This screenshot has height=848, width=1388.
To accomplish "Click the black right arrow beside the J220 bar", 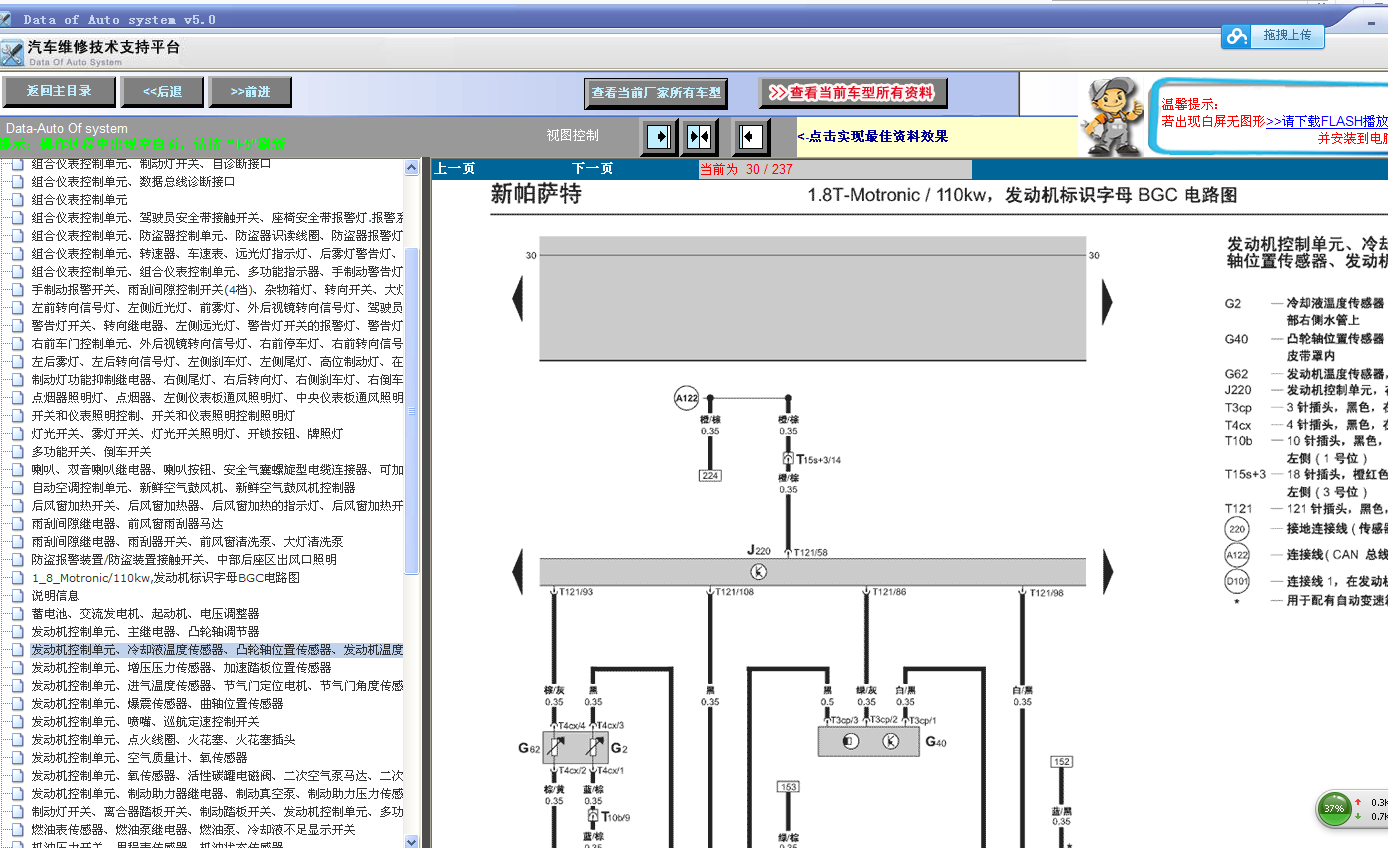I will pyautogui.click(x=1107, y=572).
